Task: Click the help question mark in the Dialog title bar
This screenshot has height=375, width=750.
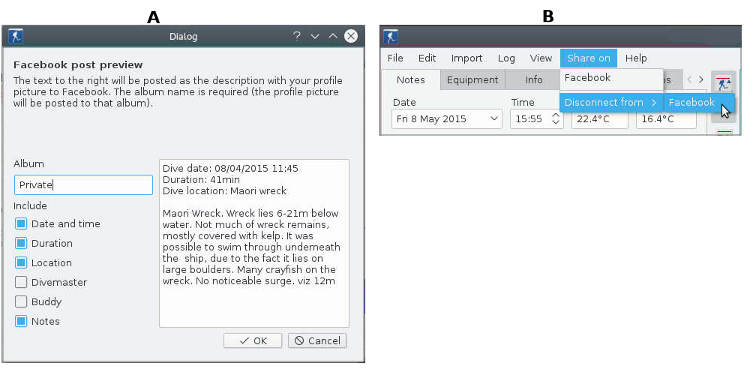Action: [x=297, y=36]
